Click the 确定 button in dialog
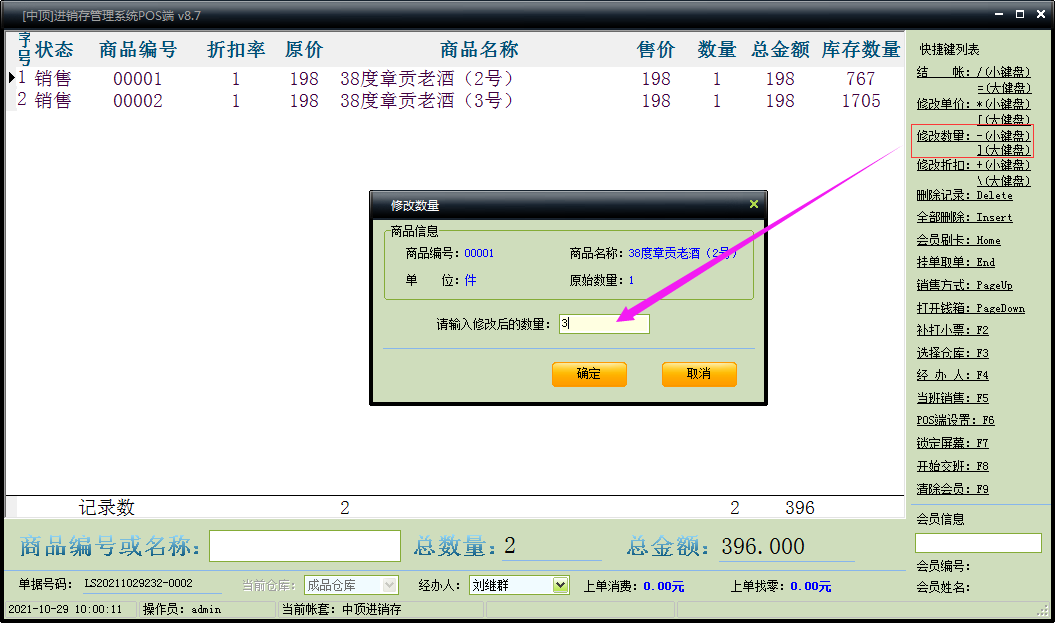 point(589,374)
